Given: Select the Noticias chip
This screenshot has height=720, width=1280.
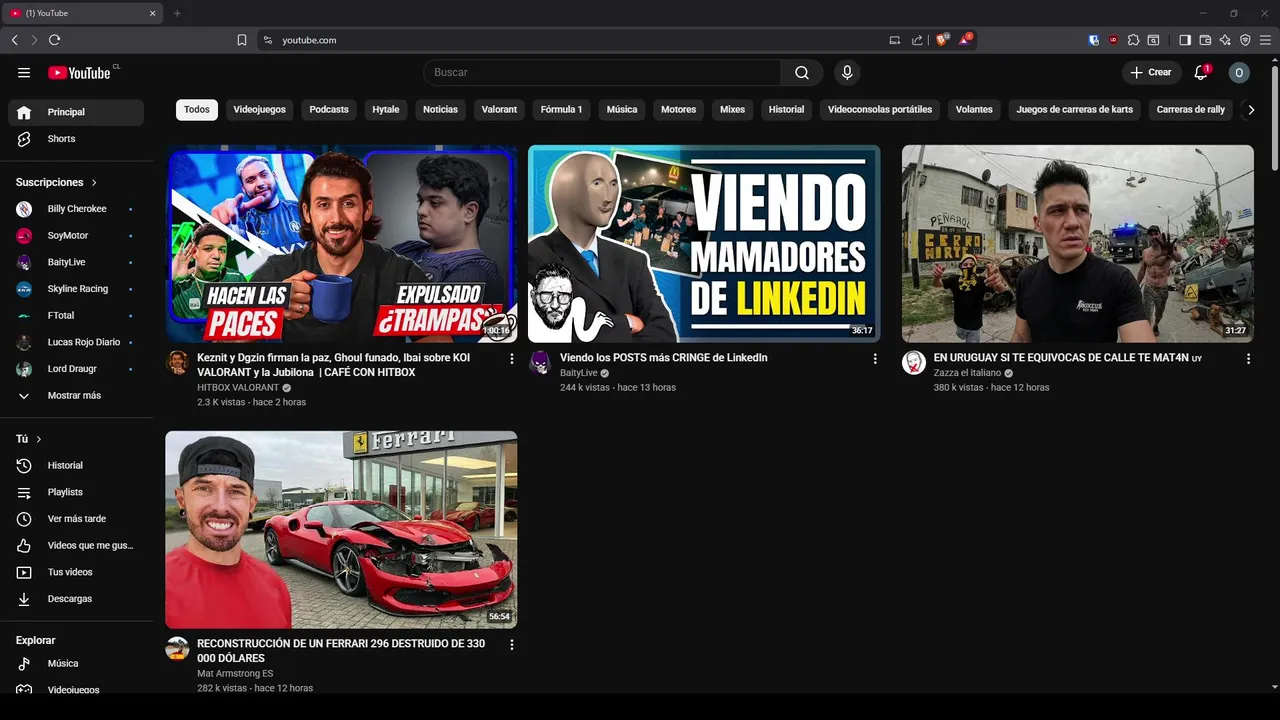Looking at the screenshot, I should (x=440, y=110).
